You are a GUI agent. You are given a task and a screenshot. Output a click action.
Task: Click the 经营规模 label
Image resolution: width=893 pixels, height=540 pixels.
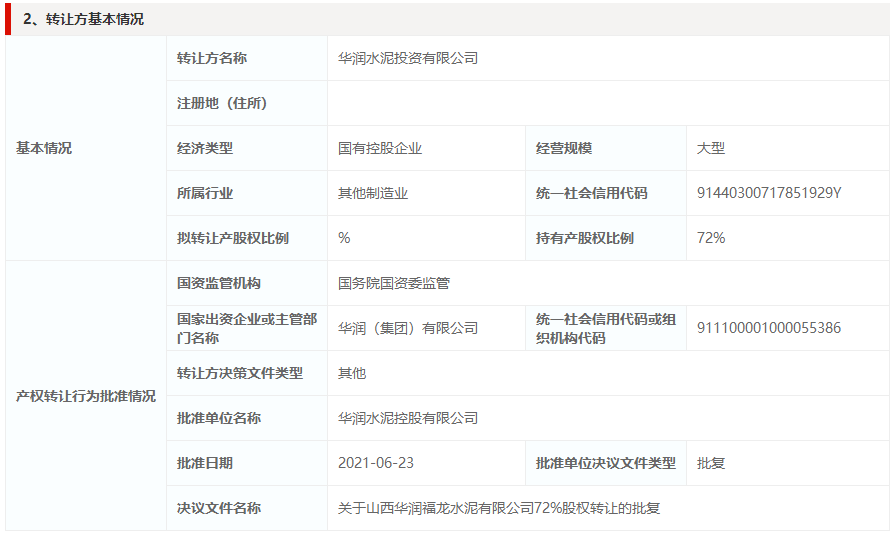click(564, 148)
